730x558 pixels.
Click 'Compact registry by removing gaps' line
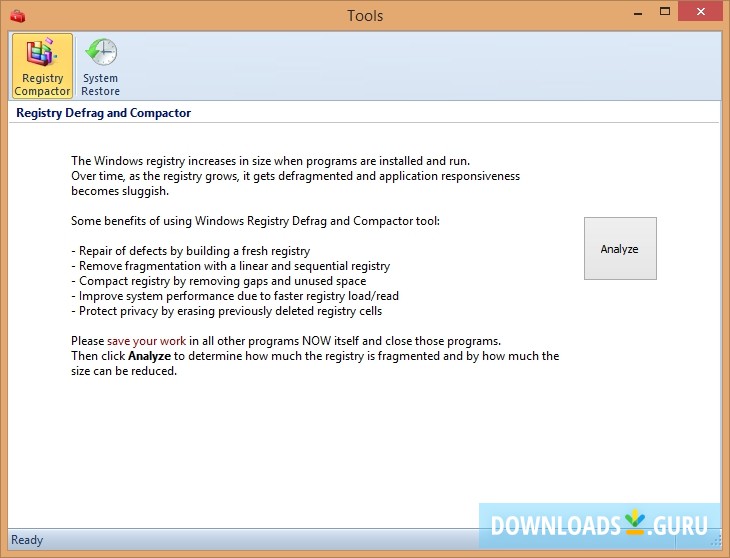pyautogui.click(x=218, y=281)
